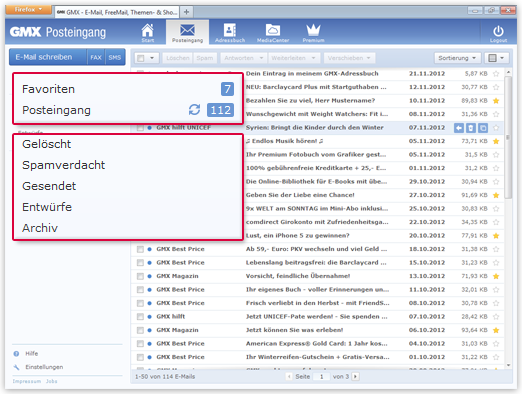The image size is (522, 394).
Task: Click the SMS button
Action: 115,57
